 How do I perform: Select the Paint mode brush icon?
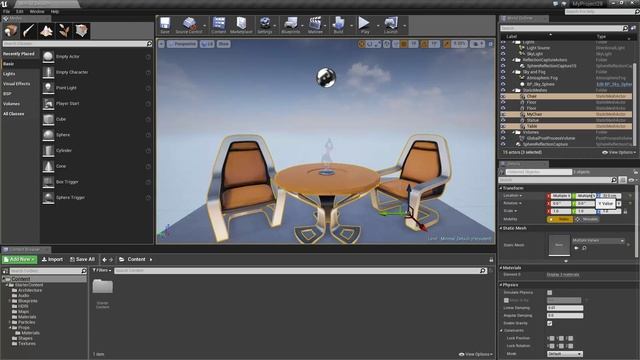coord(29,31)
